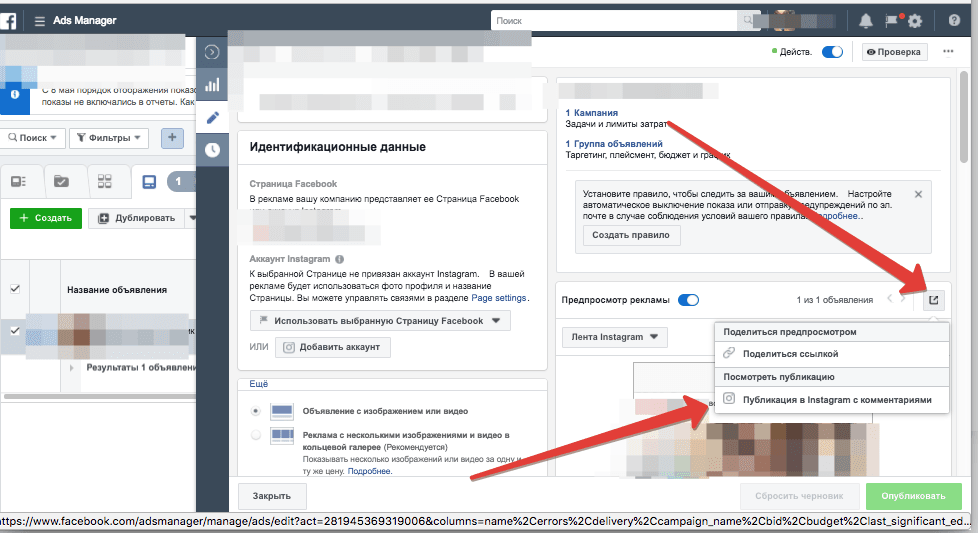Click the Facebook logo icon
Screen dimensions: 978x533
coord(7,21)
